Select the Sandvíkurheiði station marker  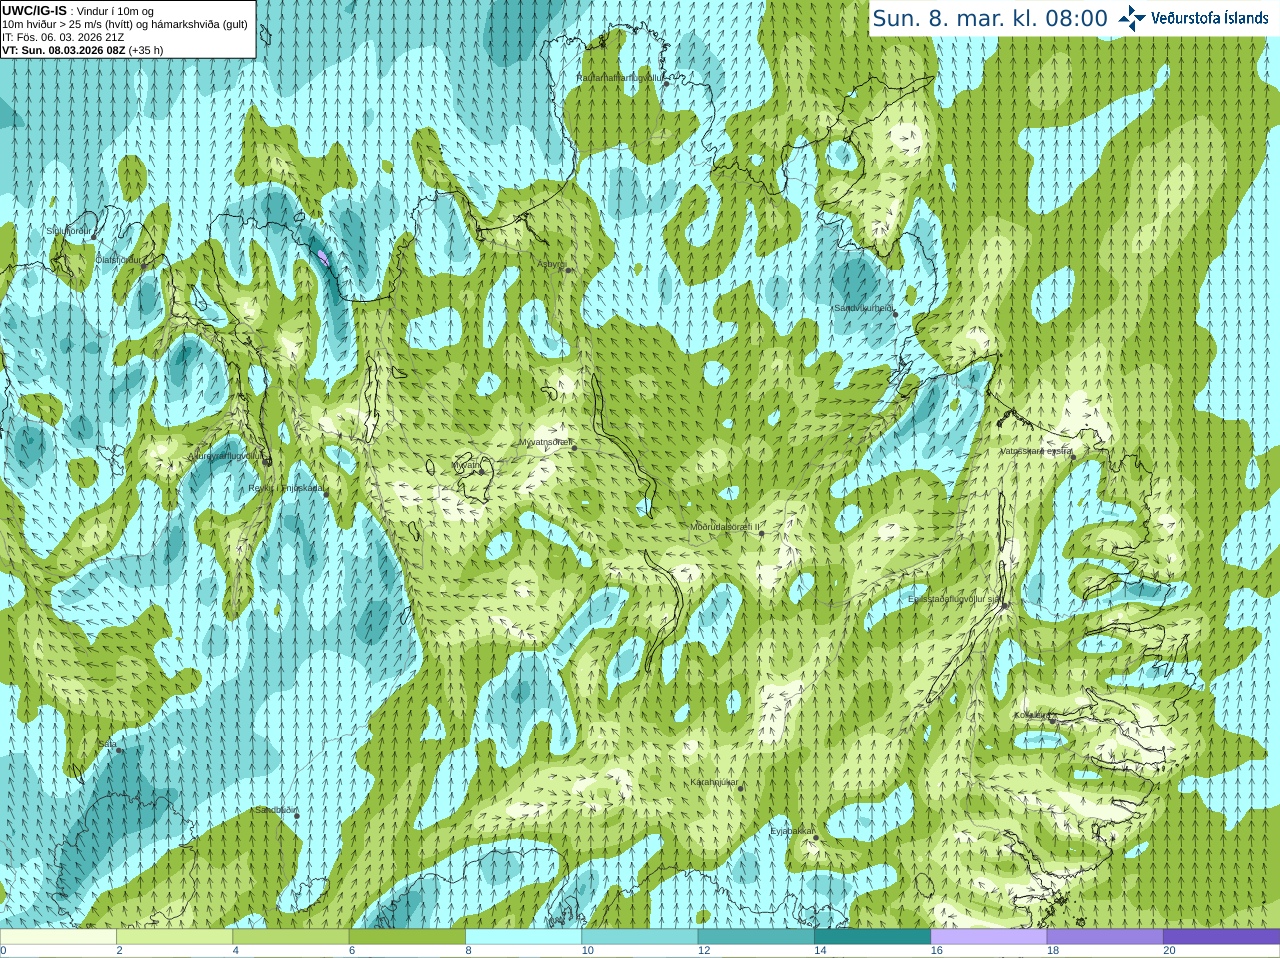point(895,314)
